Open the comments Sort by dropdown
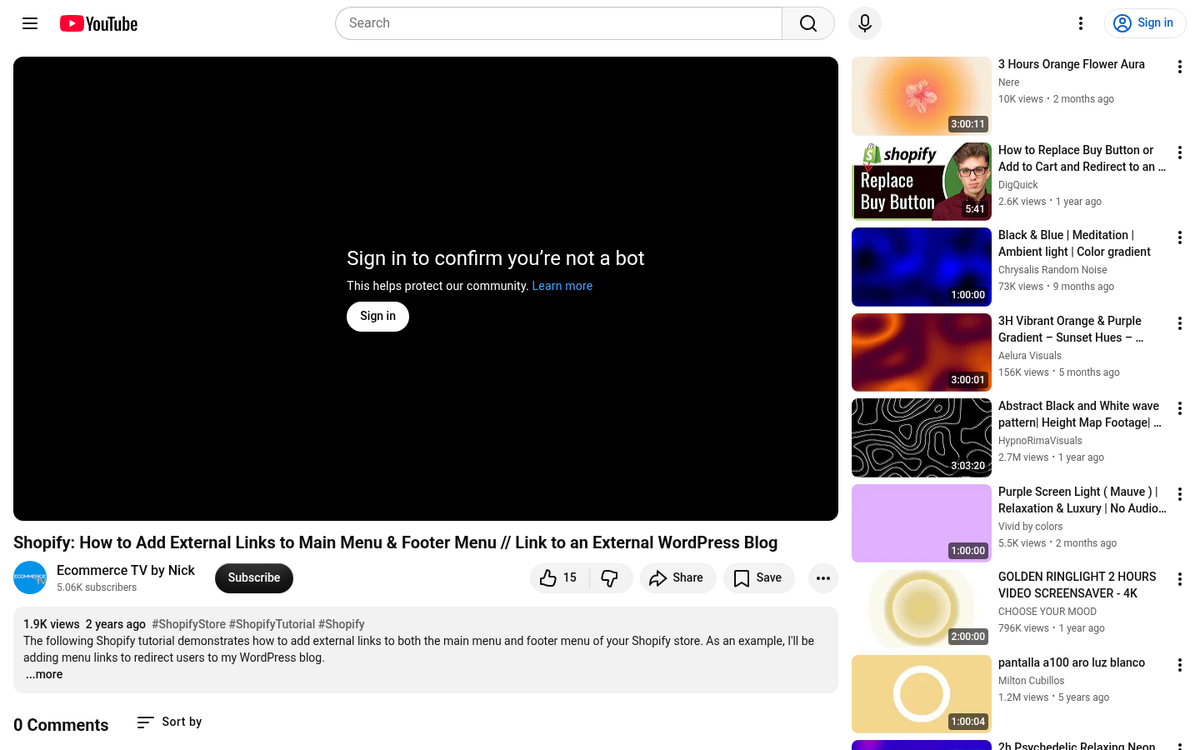The height and width of the screenshot is (750, 1200). tap(168, 721)
